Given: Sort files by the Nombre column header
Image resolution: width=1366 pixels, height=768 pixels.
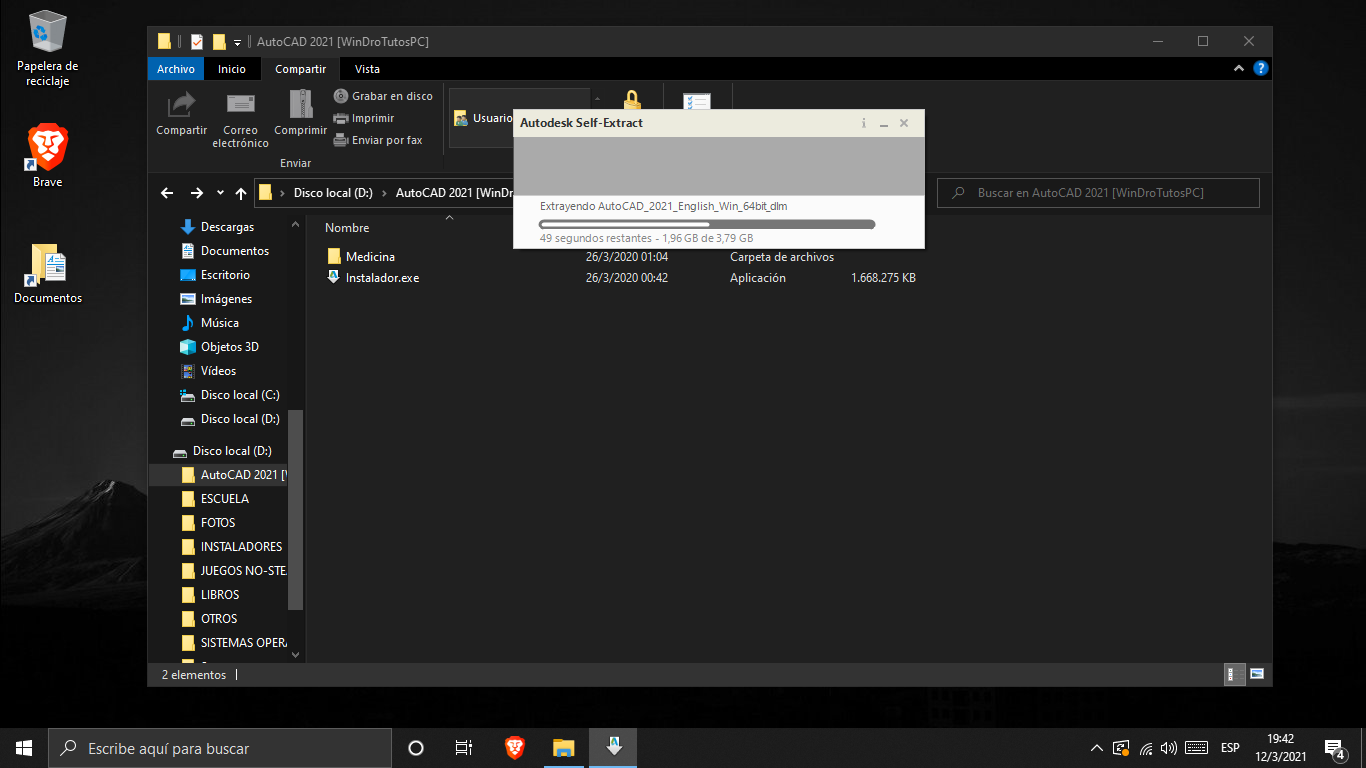Looking at the screenshot, I should pyautogui.click(x=347, y=228).
